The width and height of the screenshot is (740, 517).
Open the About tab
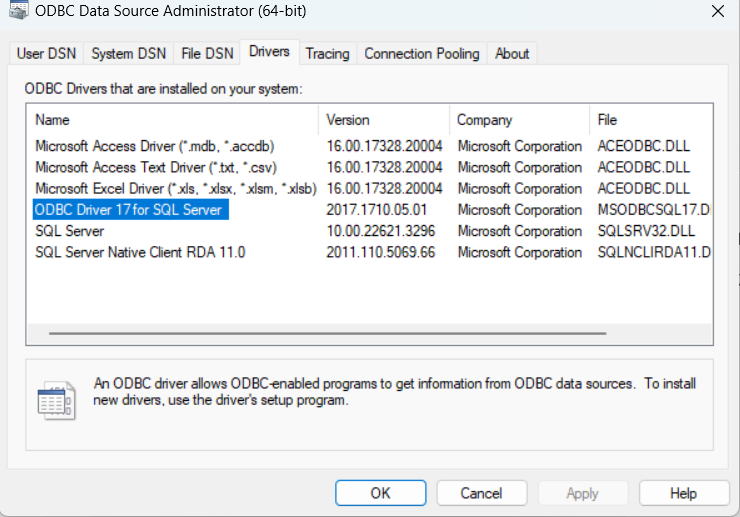pos(512,53)
